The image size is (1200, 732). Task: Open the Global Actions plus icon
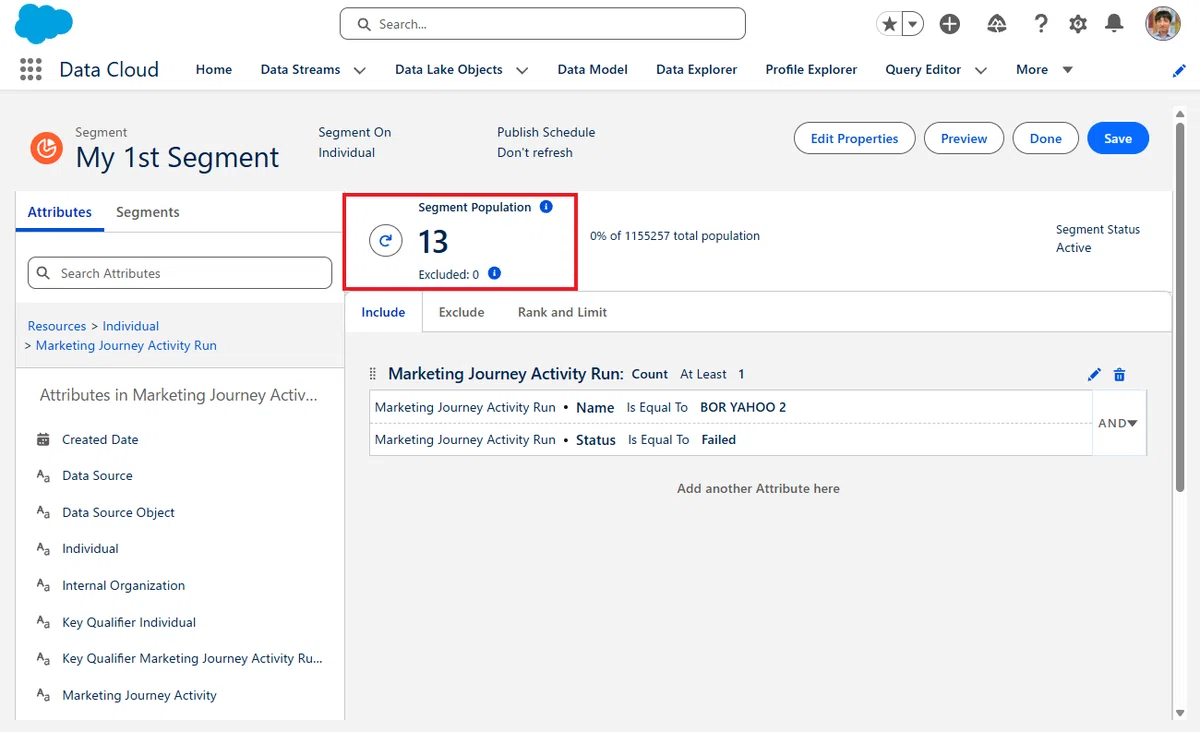[950, 24]
